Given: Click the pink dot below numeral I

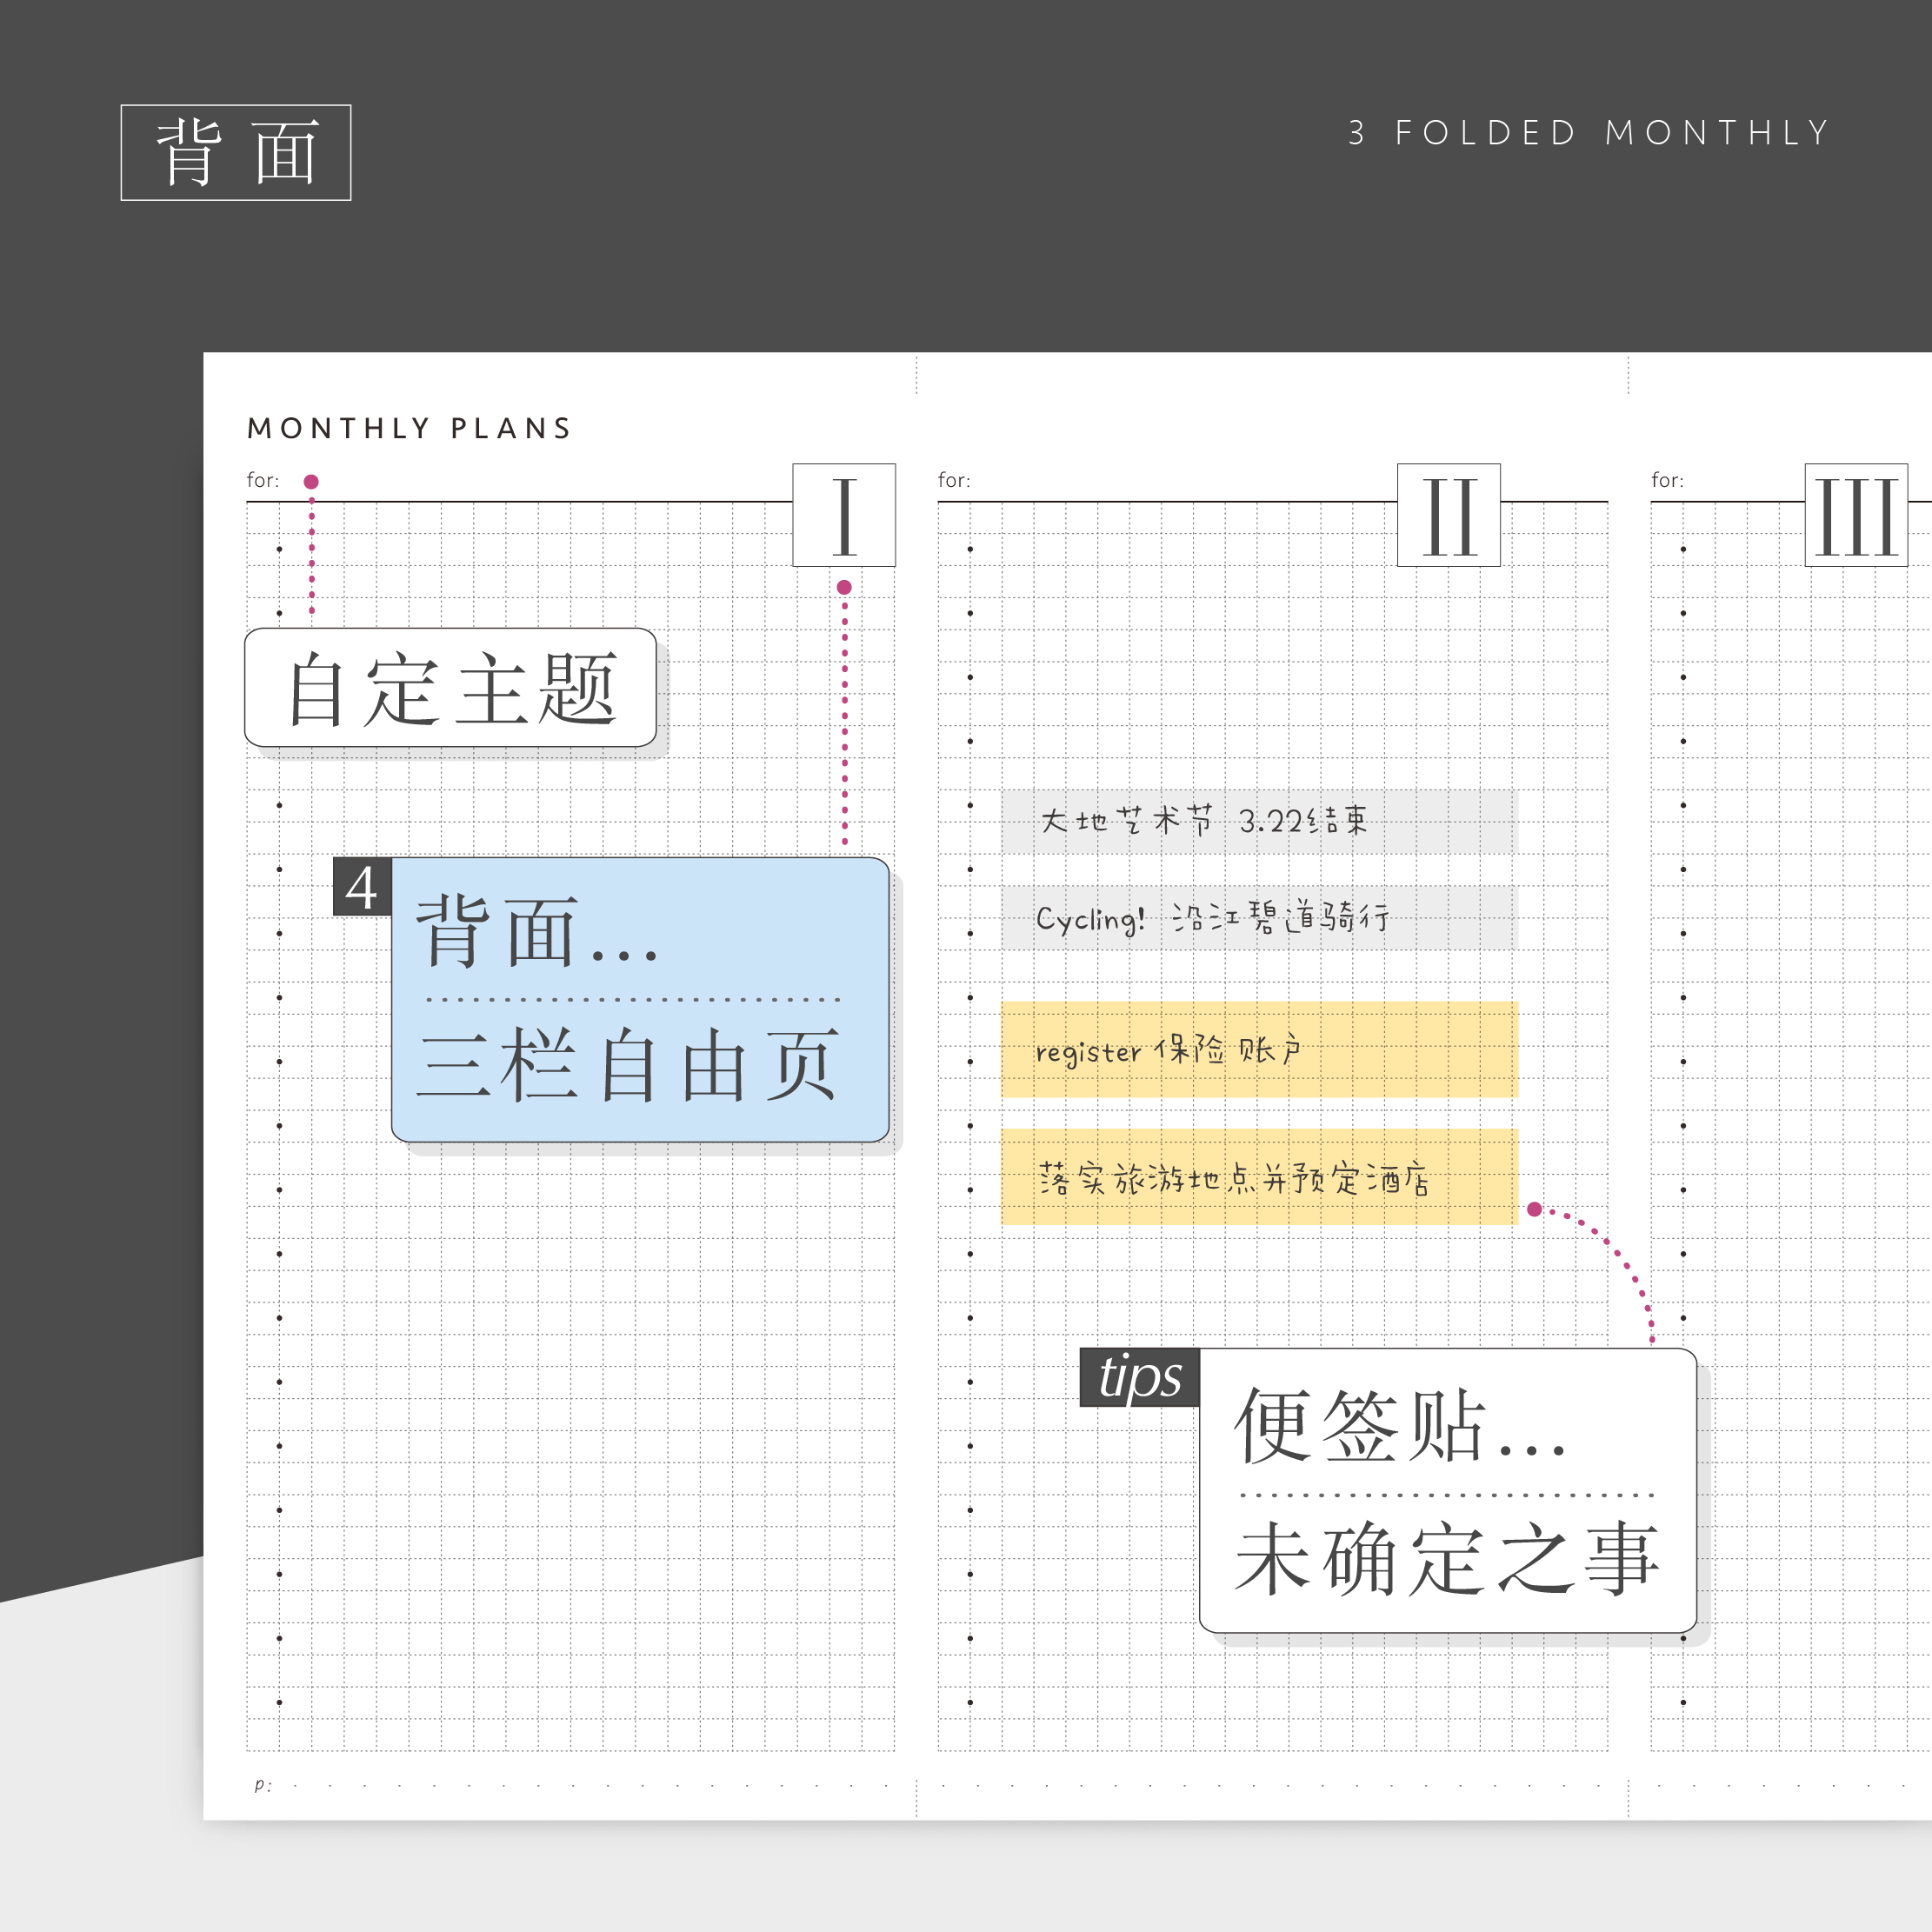Looking at the screenshot, I should coord(844,587).
